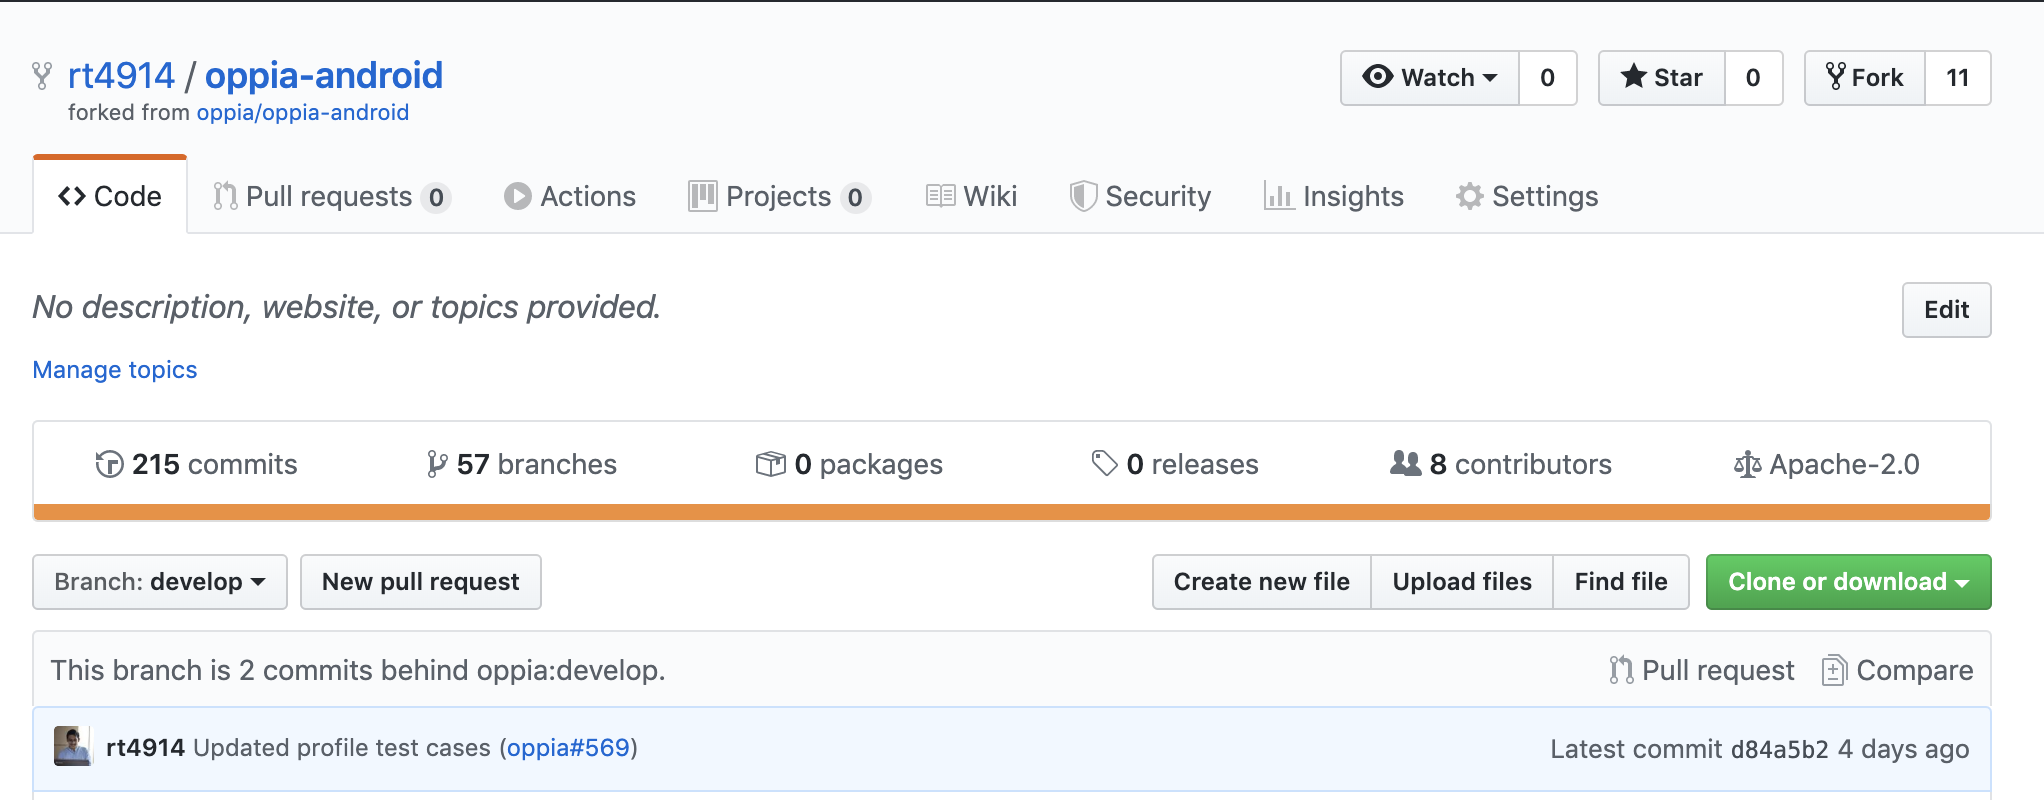This screenshot has height=800, width=2044.
Task: Go to the Security tab
Action: 1140,196
